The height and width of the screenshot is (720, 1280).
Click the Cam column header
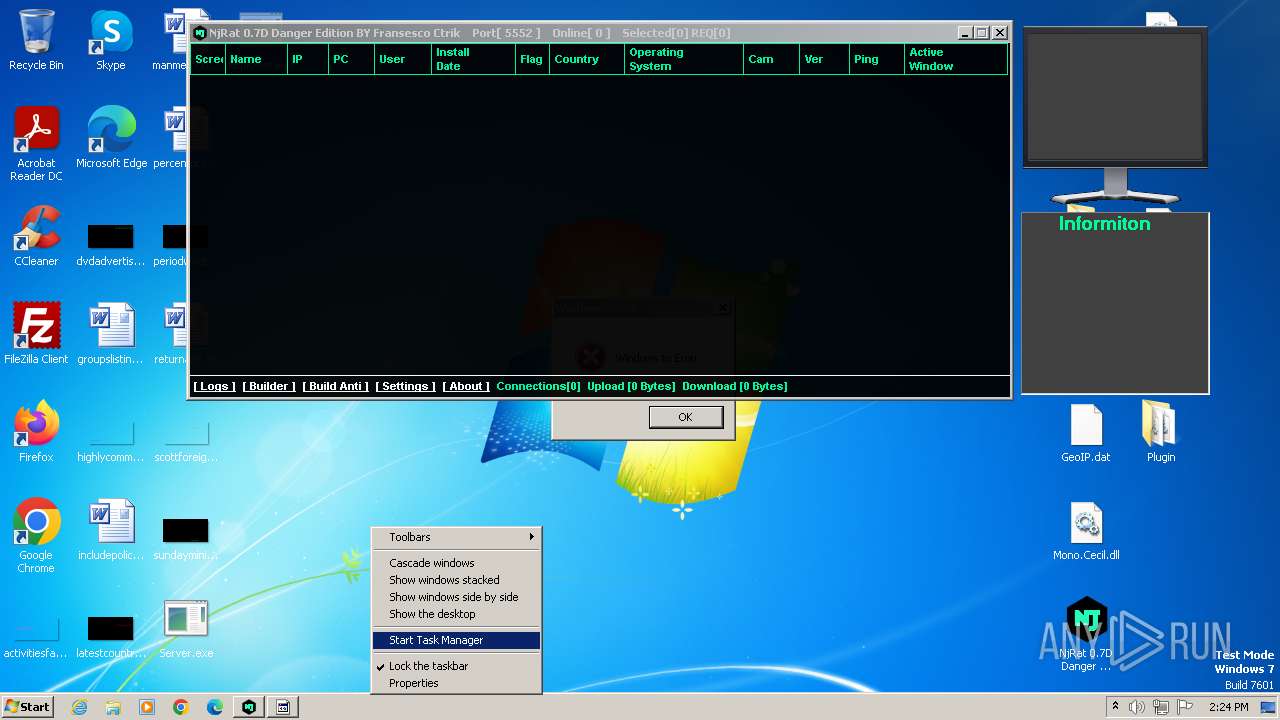coord(771,59)
